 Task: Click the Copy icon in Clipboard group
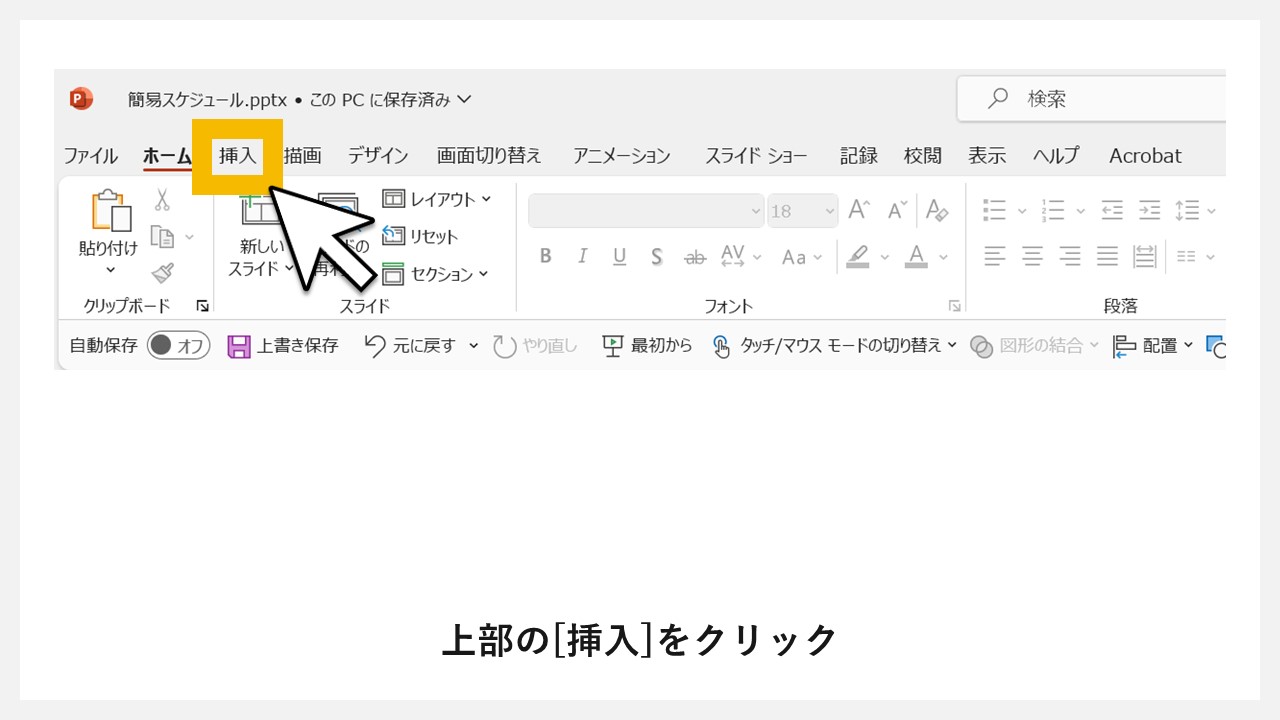163,237
